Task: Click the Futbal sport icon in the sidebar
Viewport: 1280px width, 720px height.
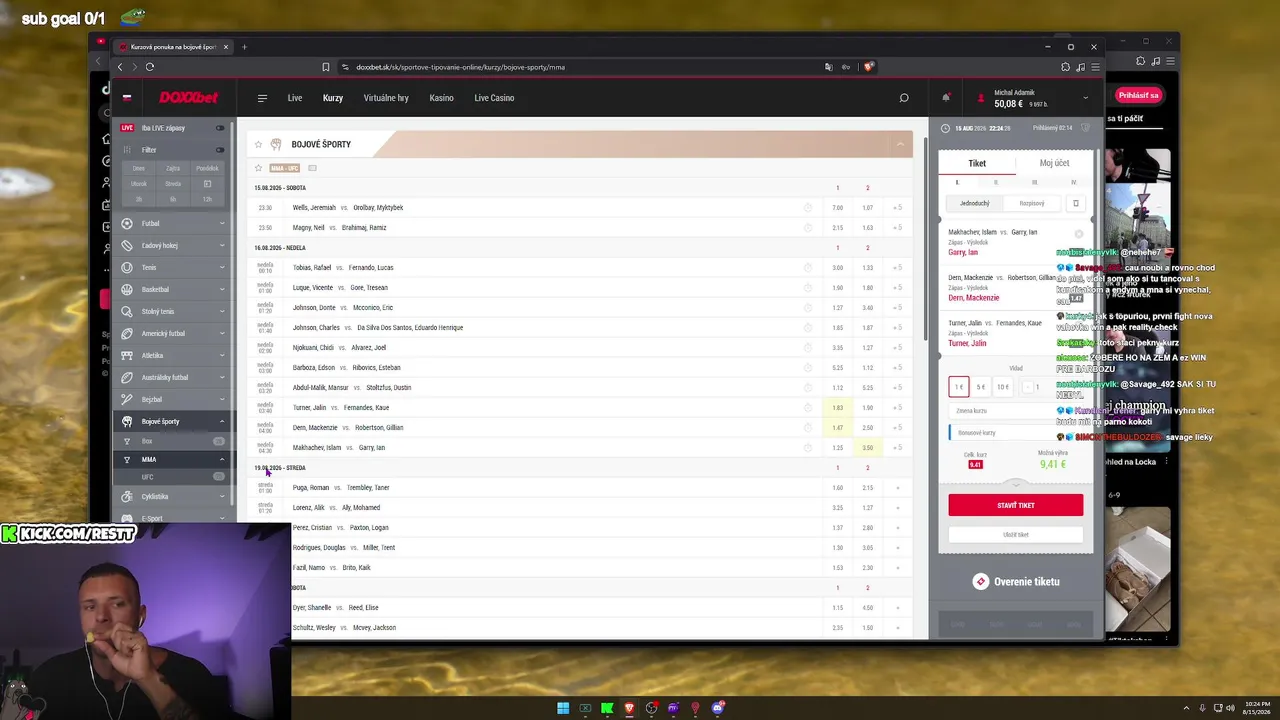Action: point(127,224)
